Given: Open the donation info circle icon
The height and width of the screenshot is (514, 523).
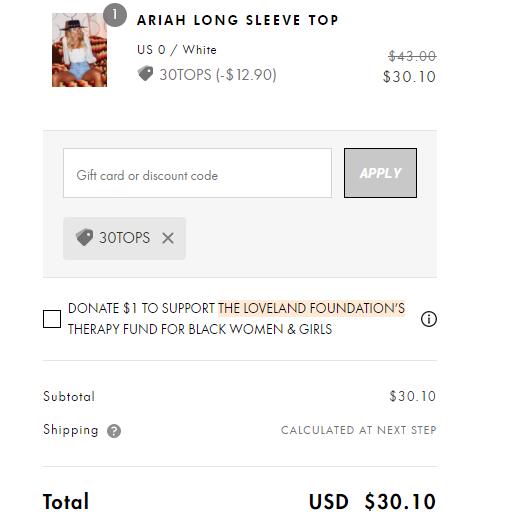Looking at the screenshot, I should pos(429,319).
